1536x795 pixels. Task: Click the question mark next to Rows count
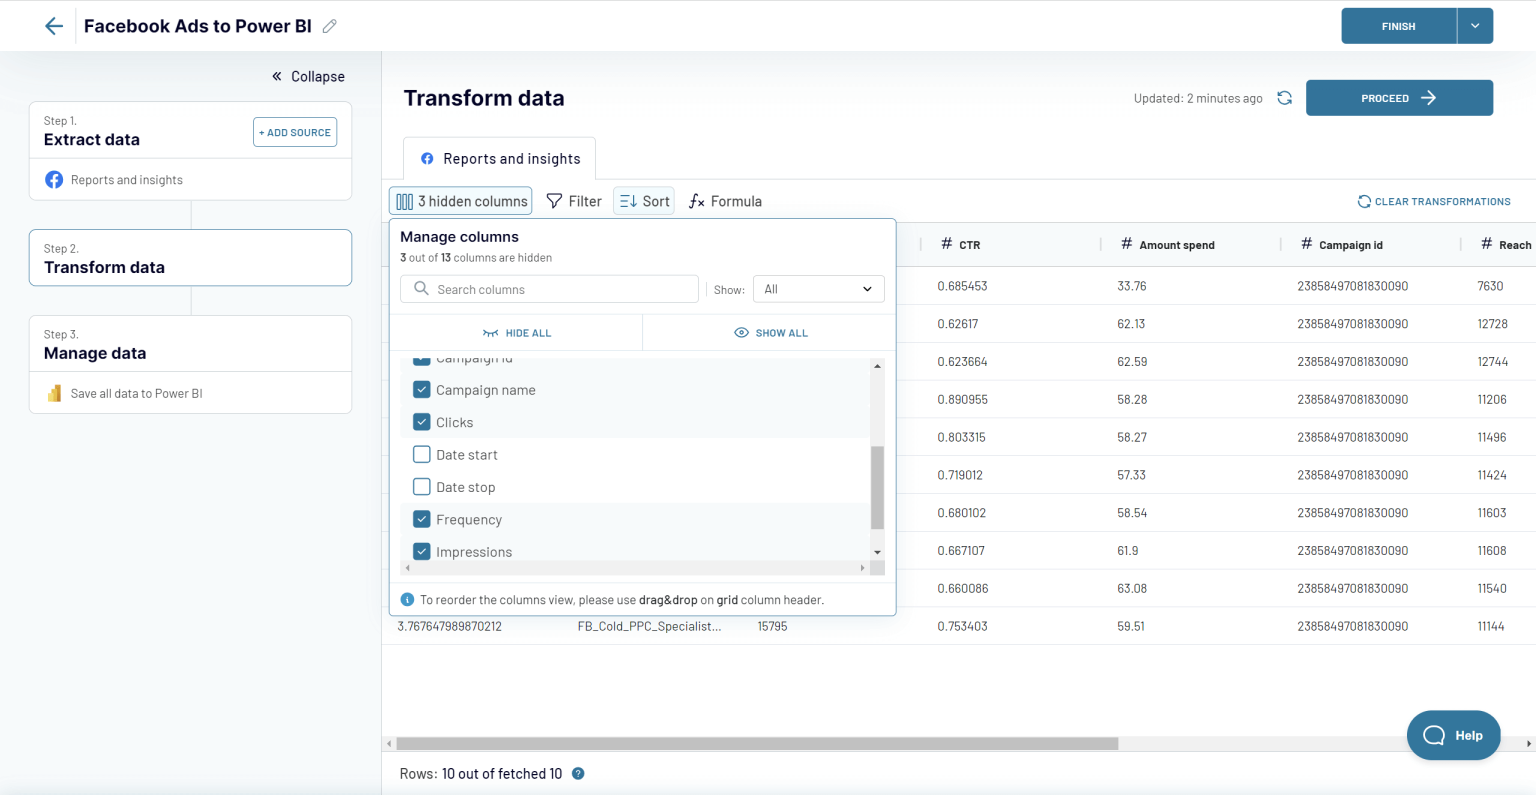[578, 773]
